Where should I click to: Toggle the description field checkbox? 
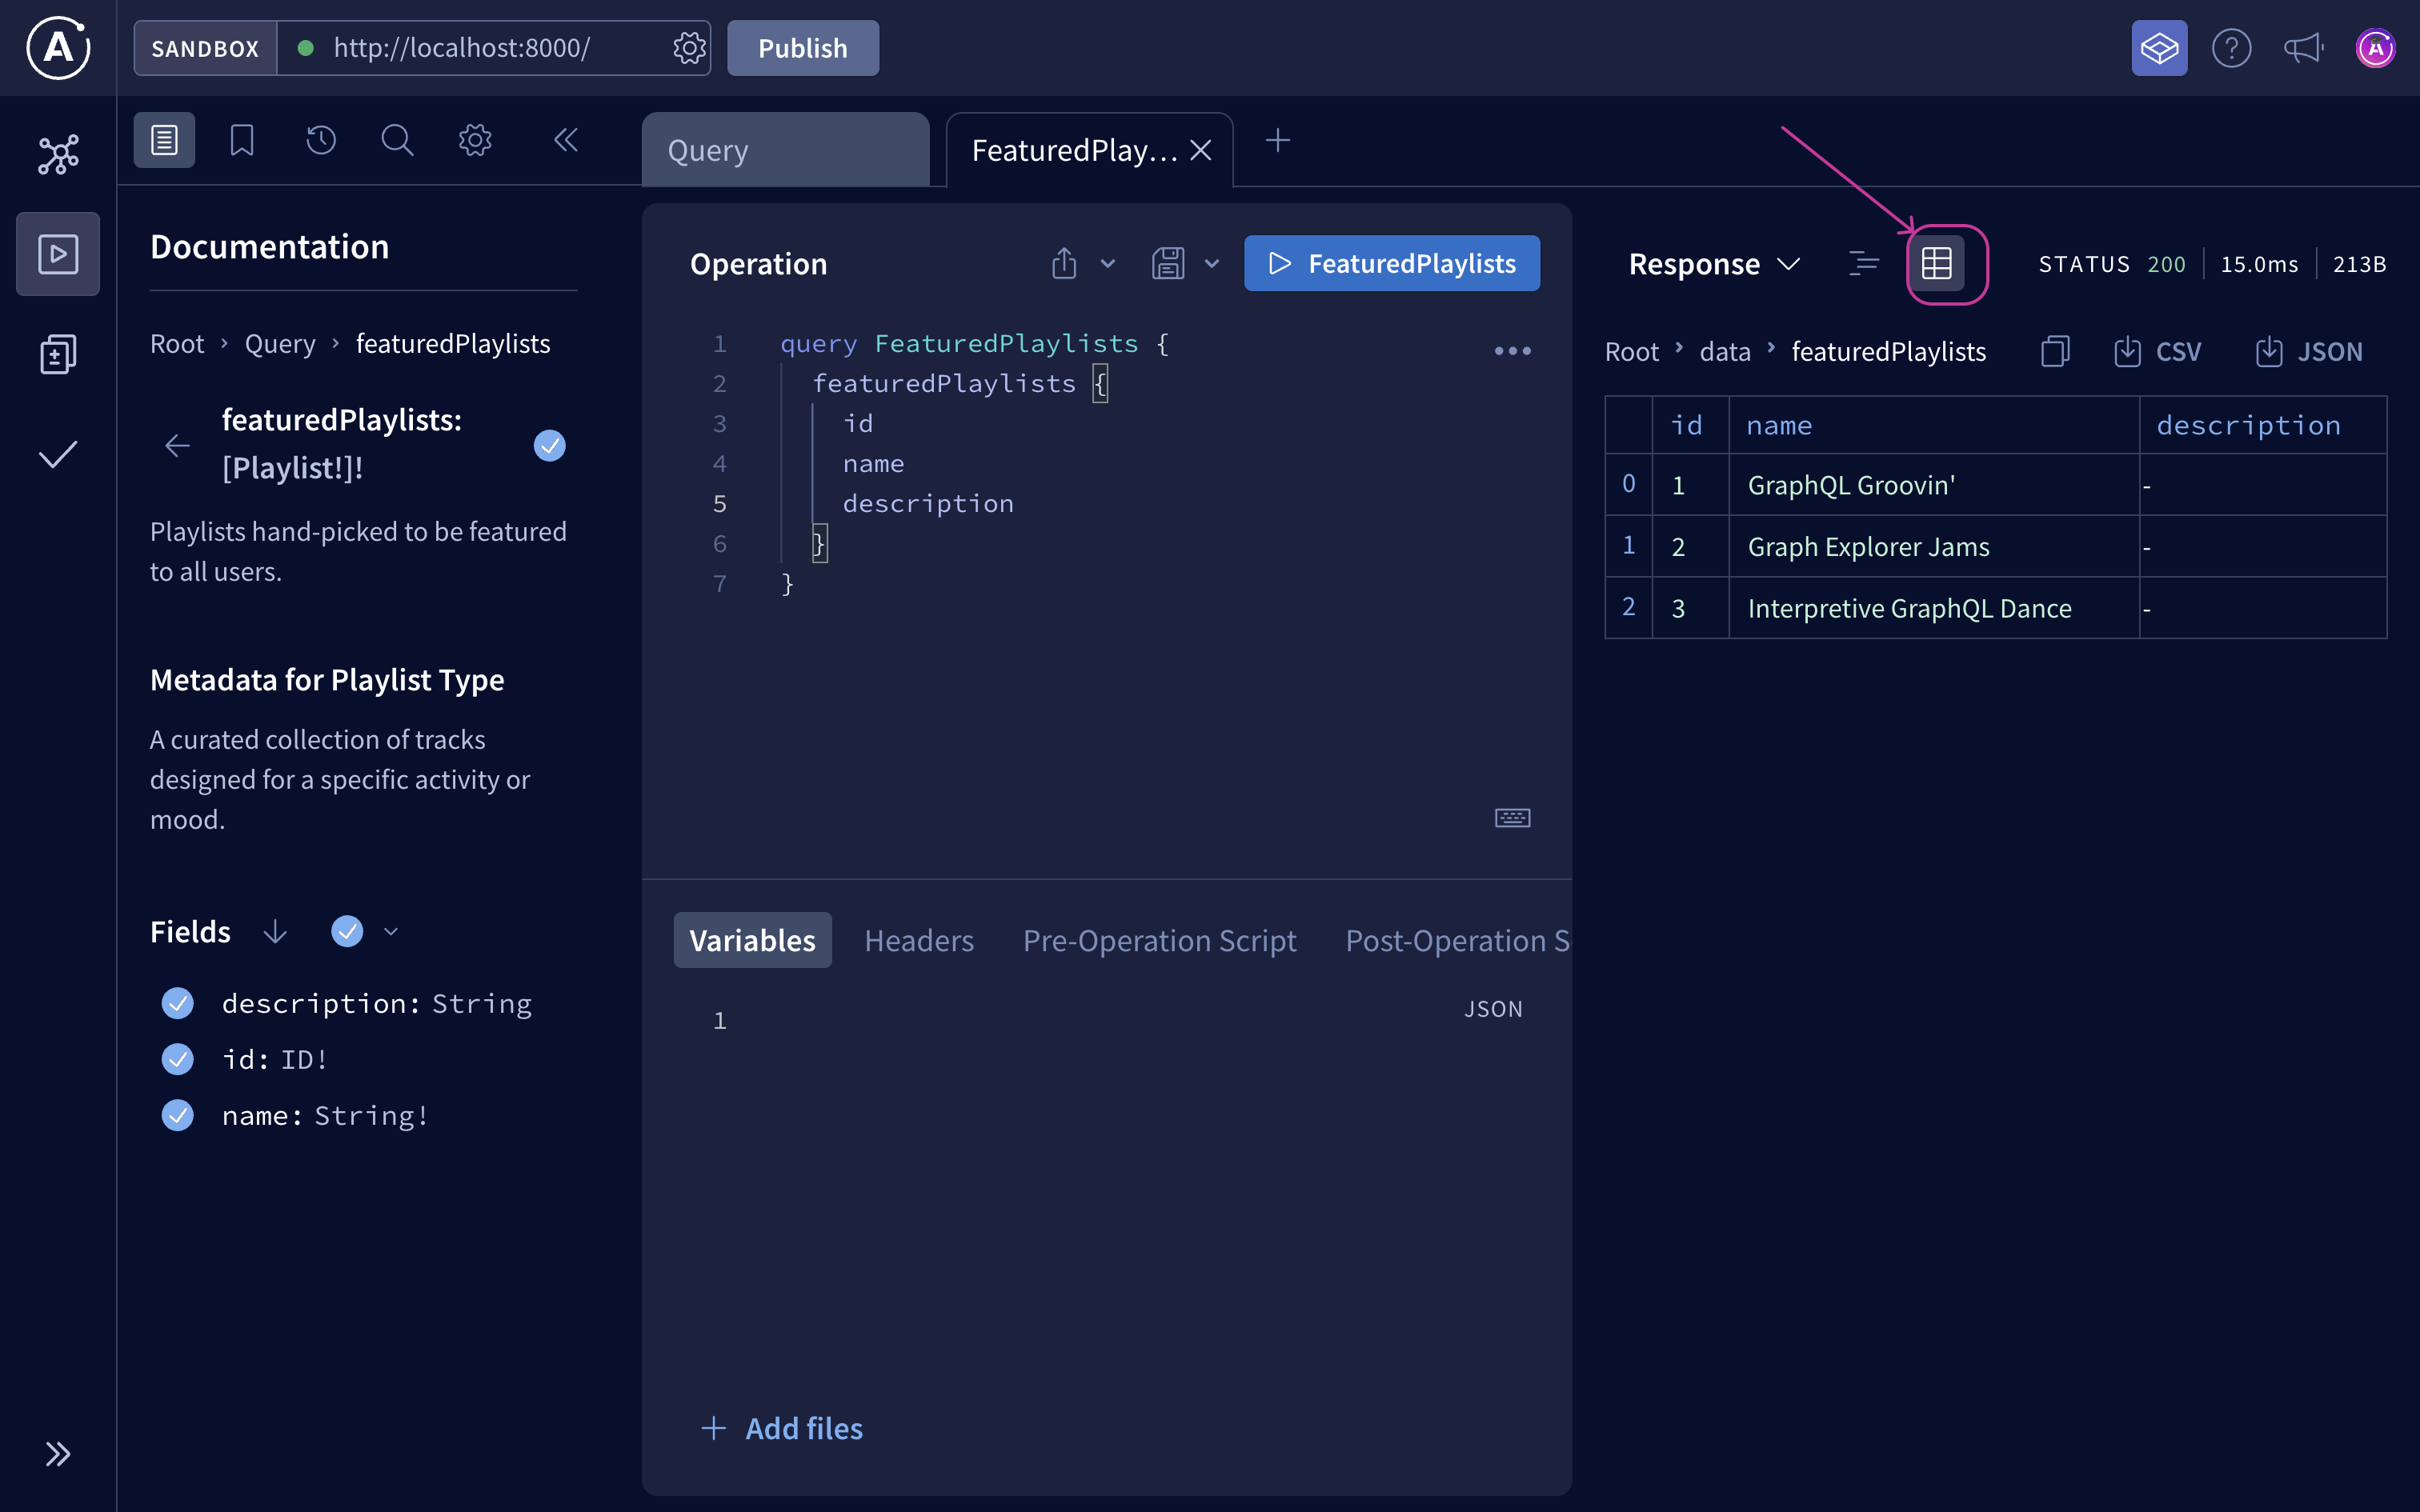pyautogui.click(x=177, y=1003)
